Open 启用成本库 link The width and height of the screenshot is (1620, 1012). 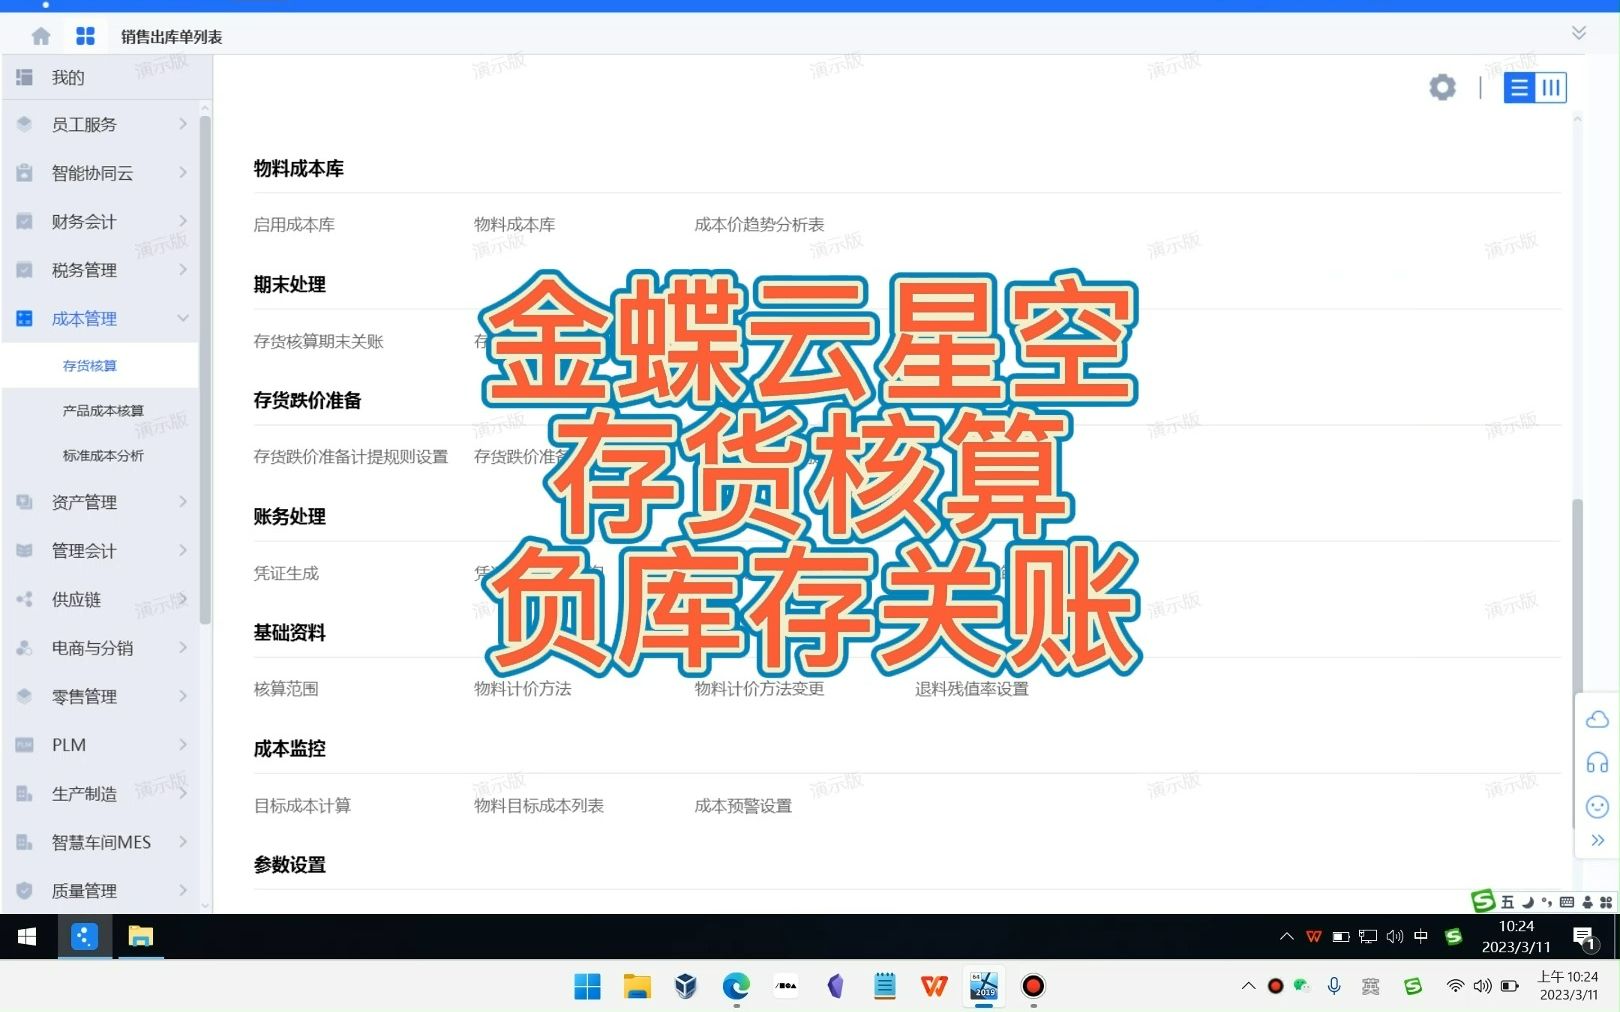coord(294,225)
